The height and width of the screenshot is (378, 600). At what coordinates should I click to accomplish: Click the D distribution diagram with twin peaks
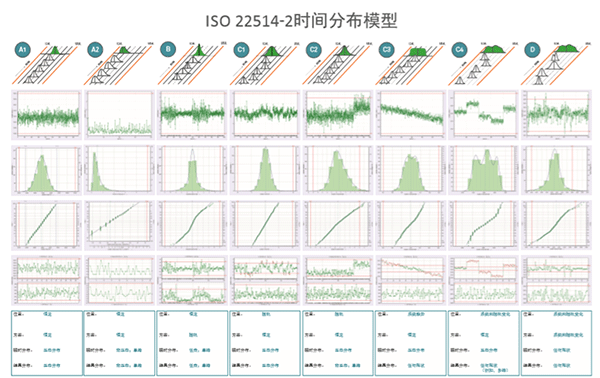(557, 63)
